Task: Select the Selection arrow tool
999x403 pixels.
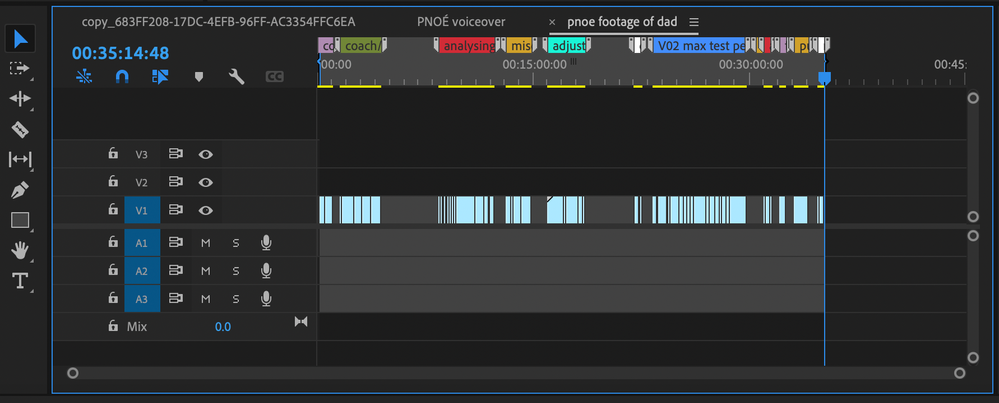Action: click(x=20, y=38)
